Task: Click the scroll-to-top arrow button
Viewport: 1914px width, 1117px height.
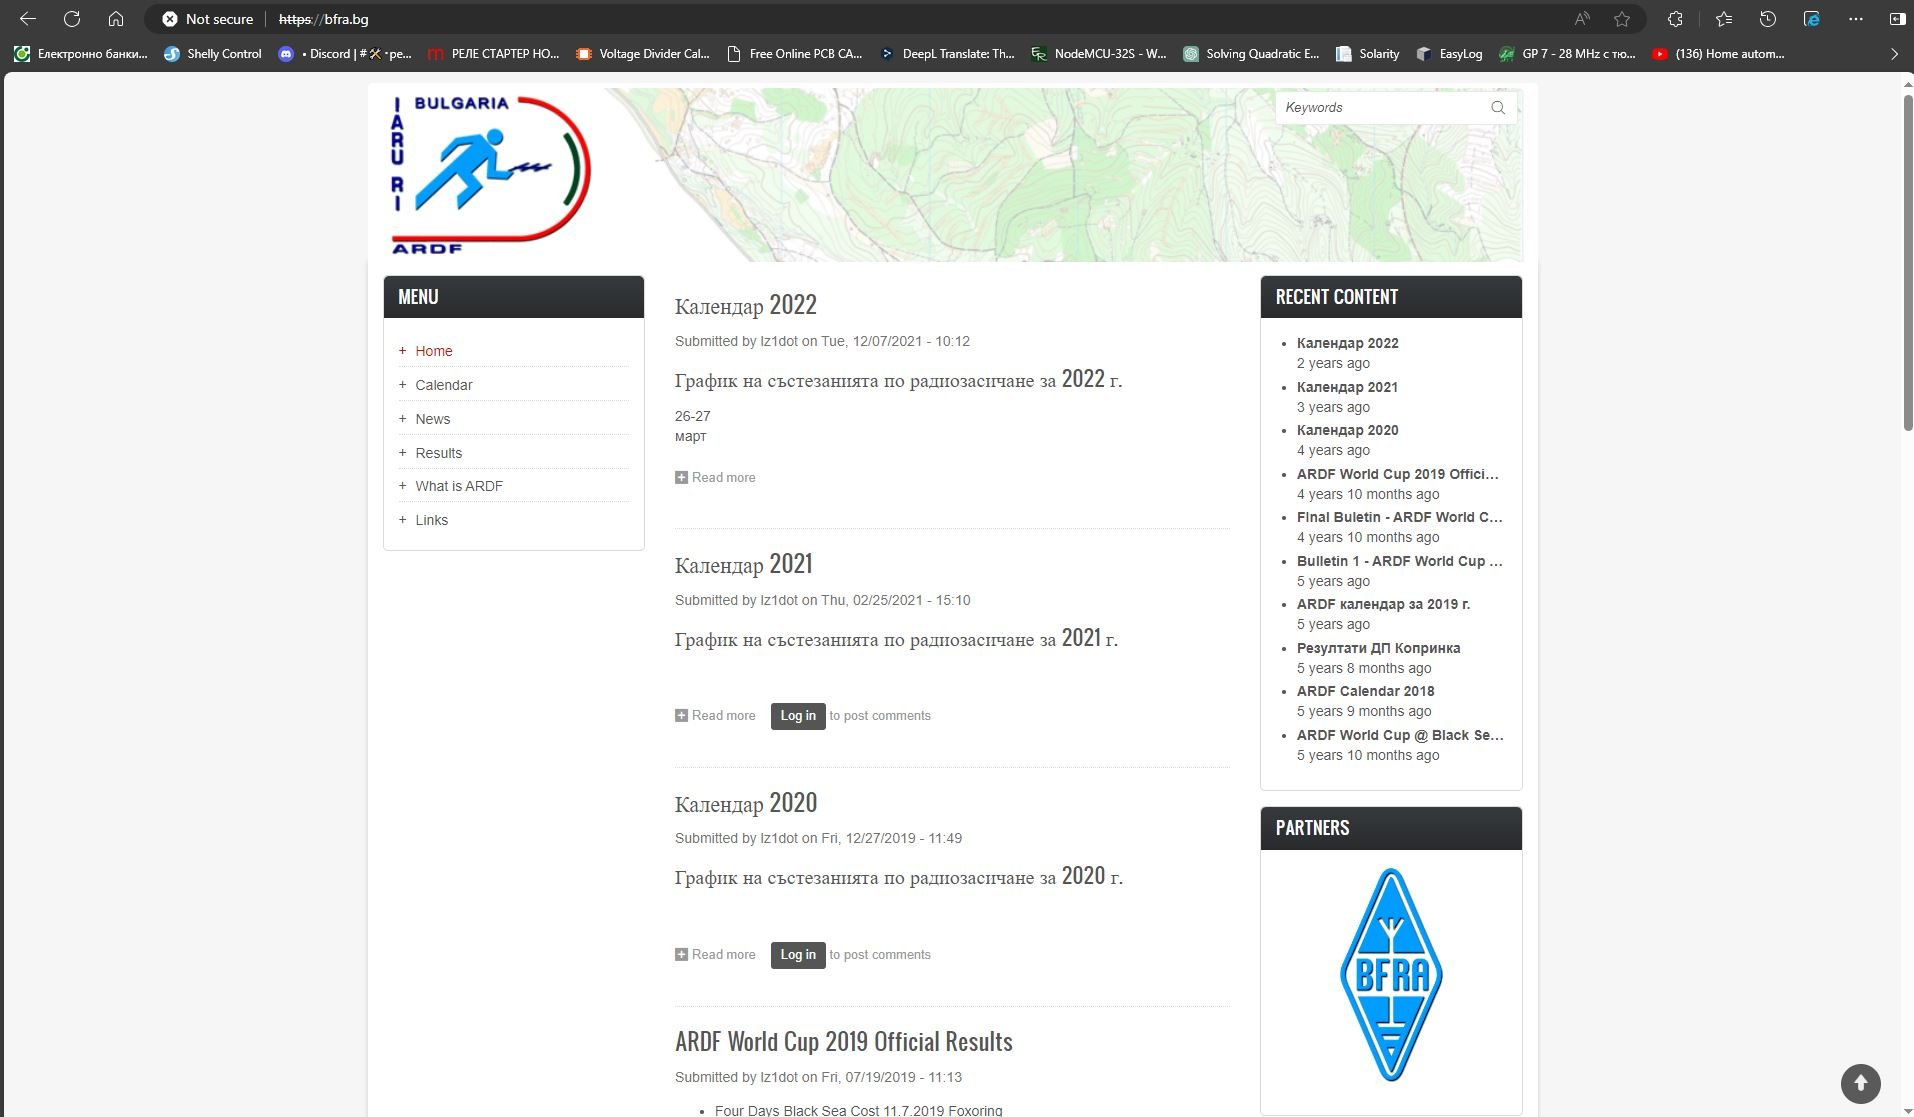Action: (1860, 1082)
